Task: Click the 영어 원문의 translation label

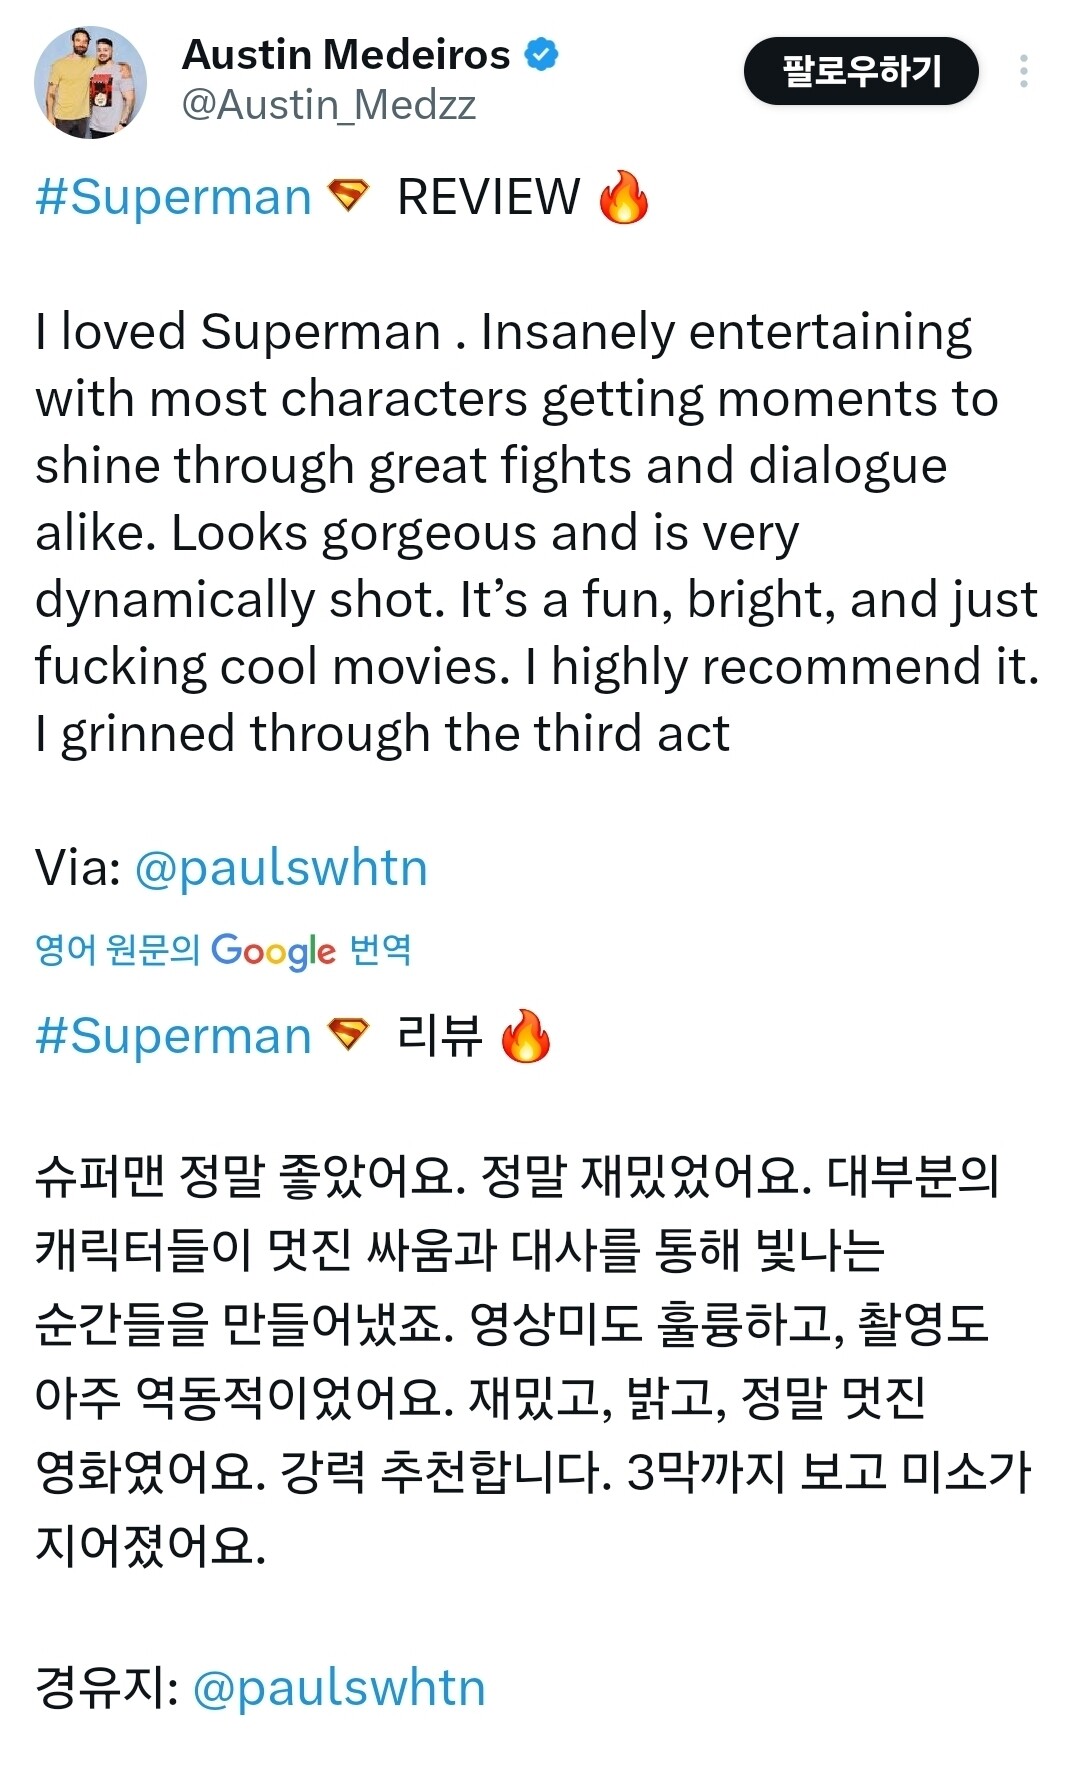Action: tap(118, 949)
